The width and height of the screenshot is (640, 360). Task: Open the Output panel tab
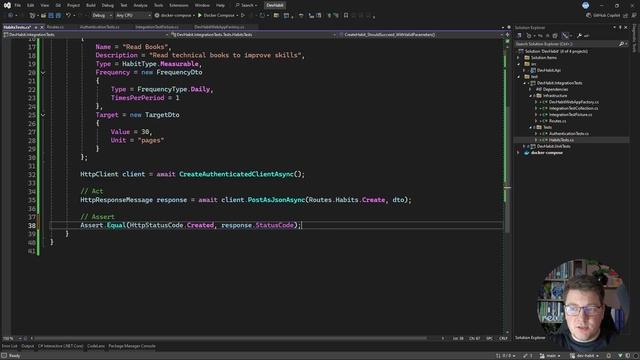[28, 346]
